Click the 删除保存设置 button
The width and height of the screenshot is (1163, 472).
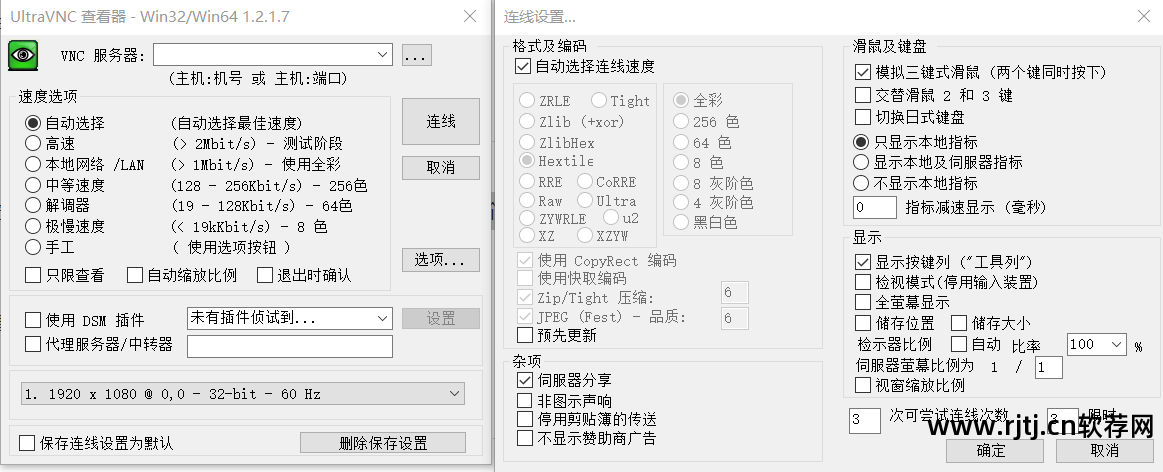(383, 443)
